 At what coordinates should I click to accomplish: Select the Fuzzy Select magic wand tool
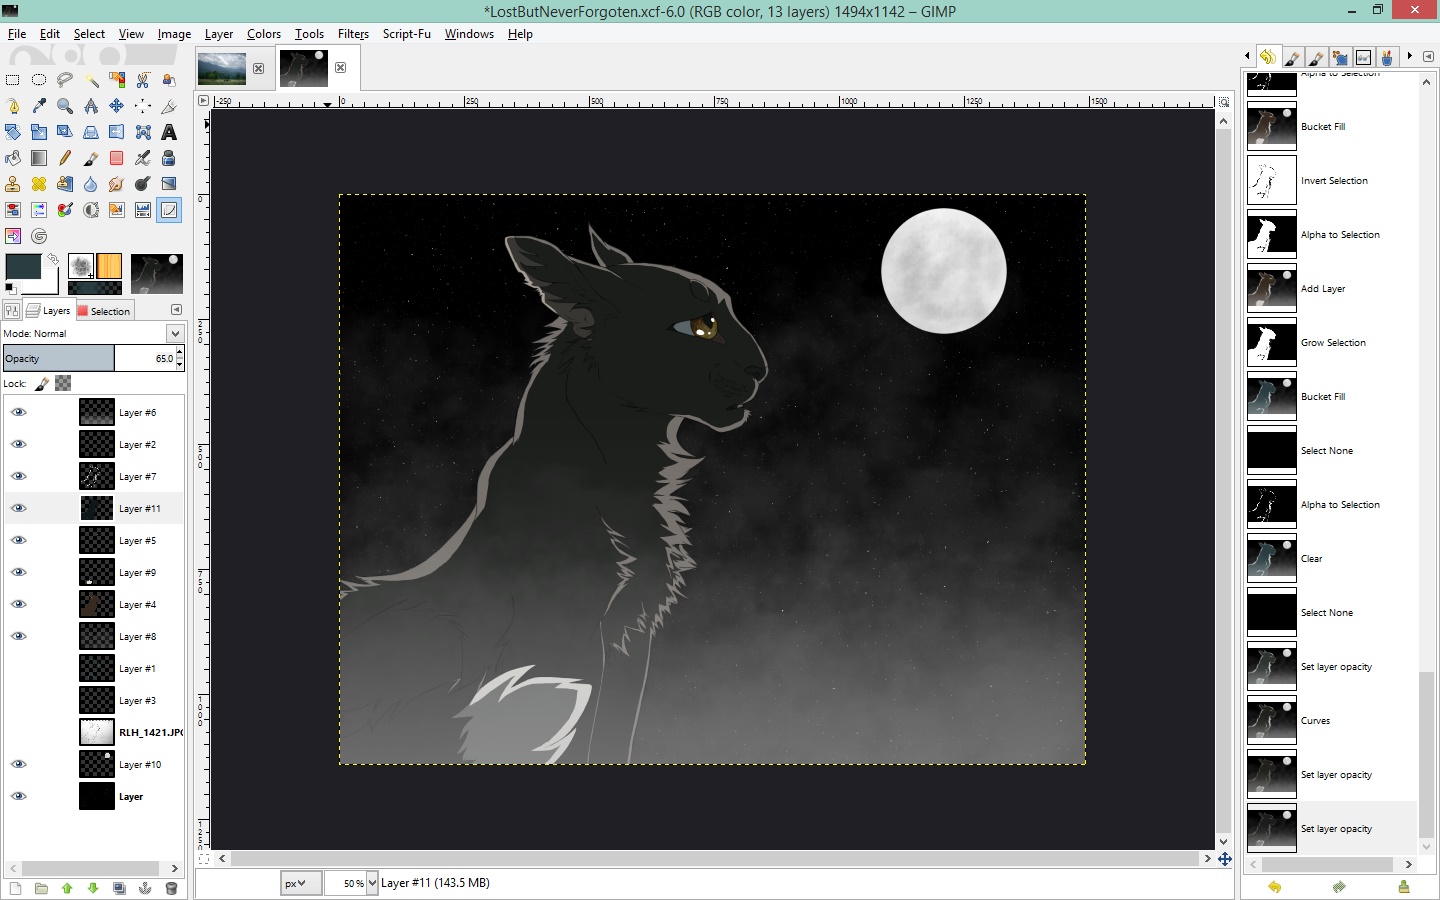90,79
